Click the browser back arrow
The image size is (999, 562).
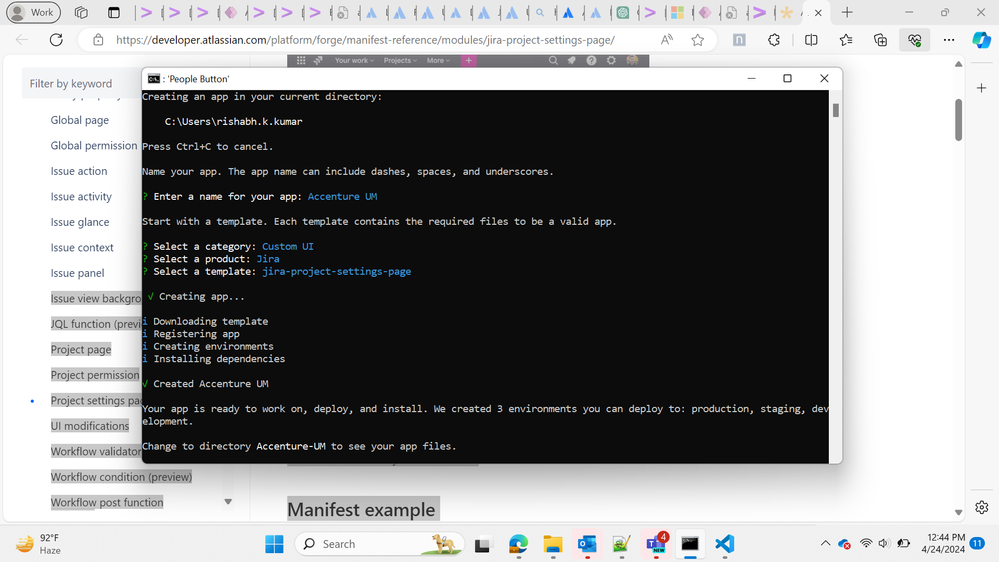pos(22,40)
